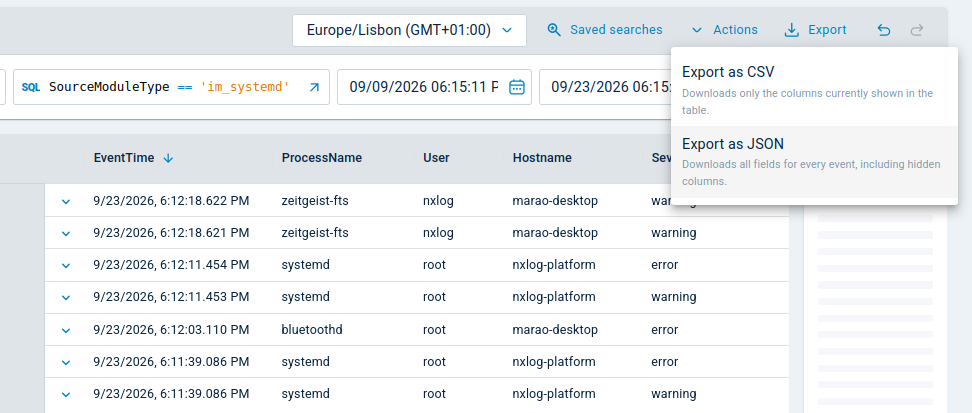The height and width of the screenshot is (413, 972).
Task: Expand the zeitgeist-fts row at 6:12:18.621 PM
Action: click(x=66, y=233)
